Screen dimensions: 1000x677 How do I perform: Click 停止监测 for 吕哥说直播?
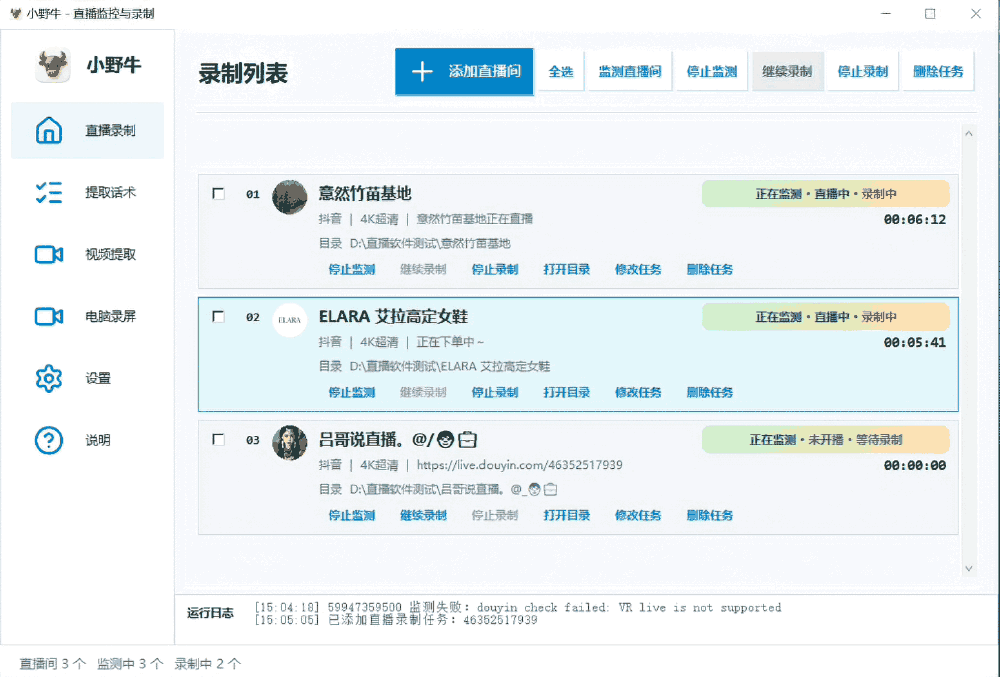coord(351,516)
